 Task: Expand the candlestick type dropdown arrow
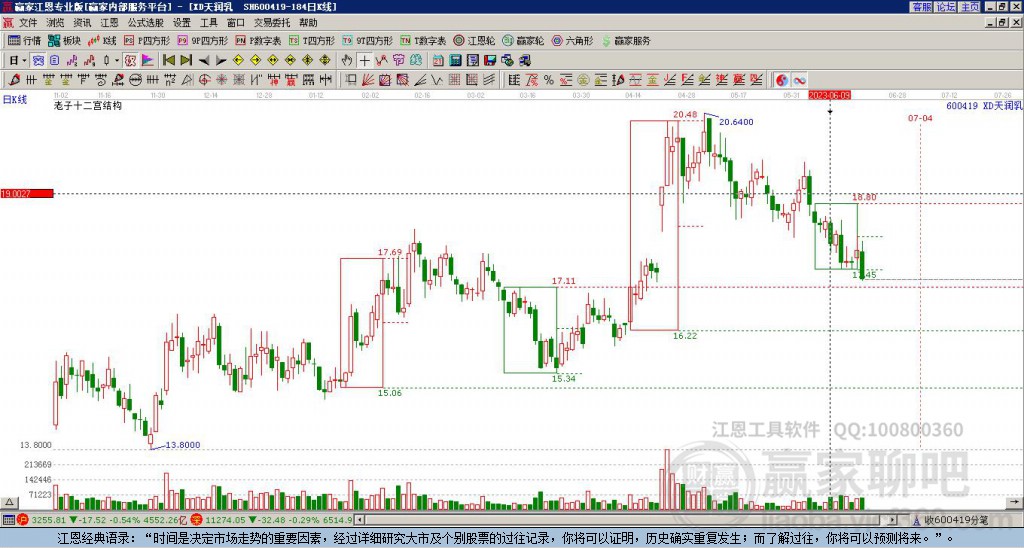tap(116, 61)
